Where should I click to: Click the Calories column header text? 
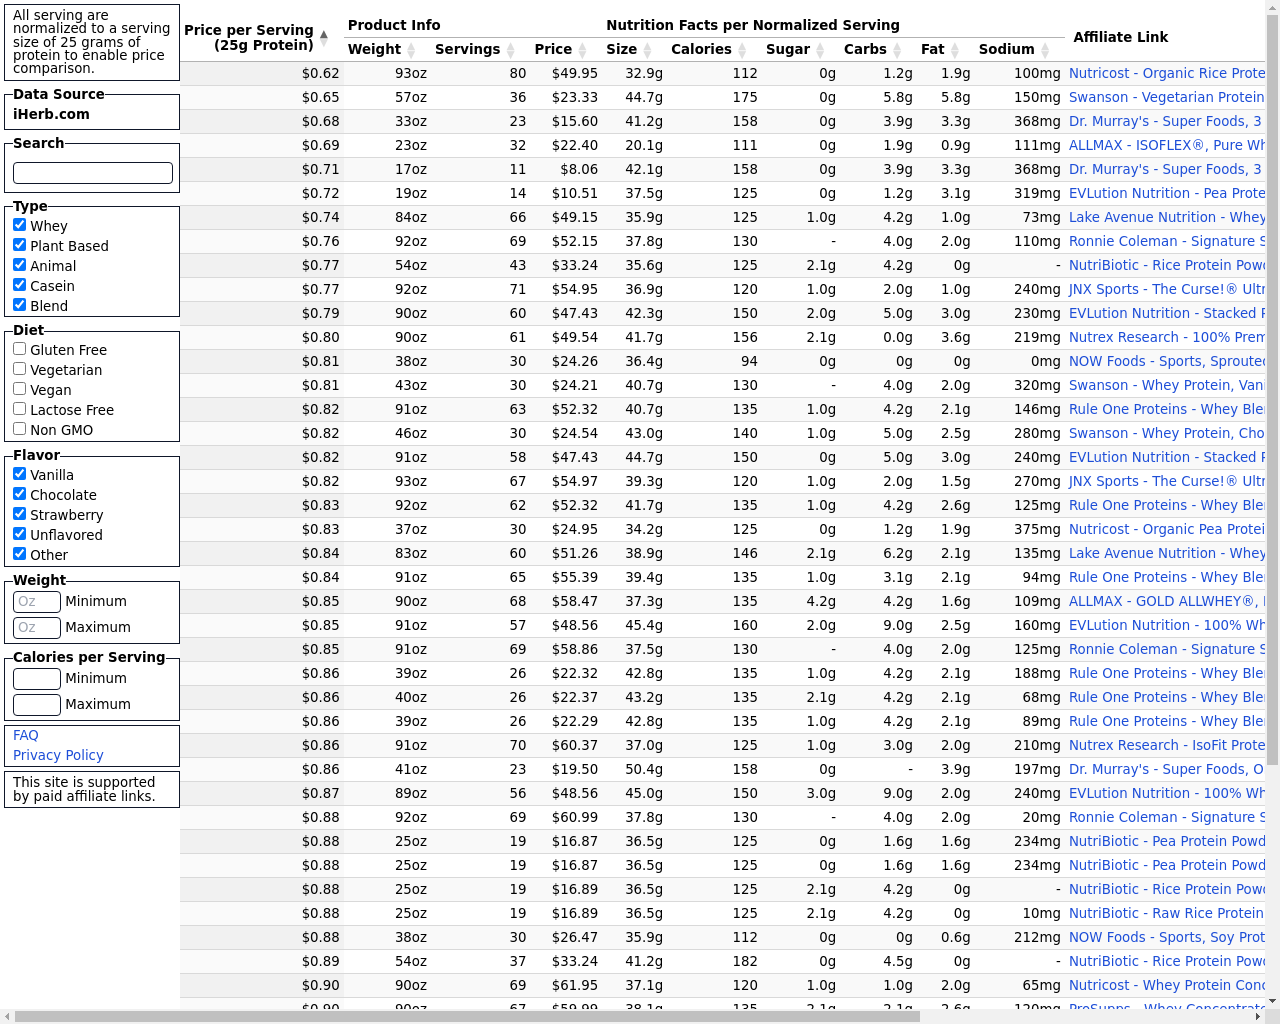click(x=701, y=49)
